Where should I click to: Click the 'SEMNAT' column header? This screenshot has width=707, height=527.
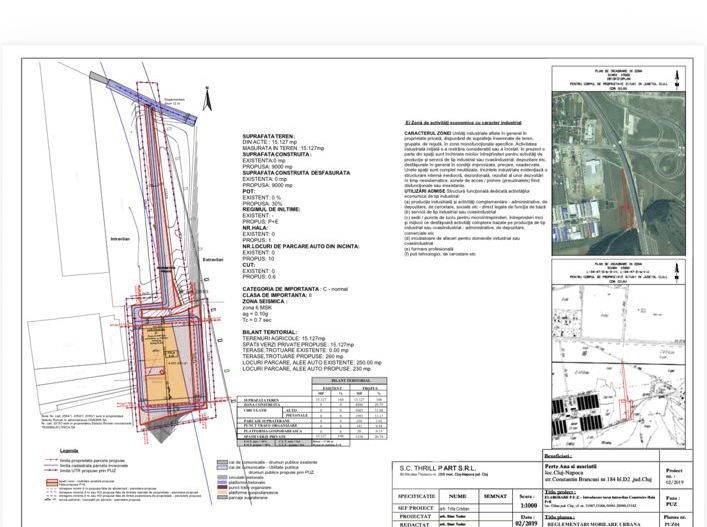click(x=496, y=496)
